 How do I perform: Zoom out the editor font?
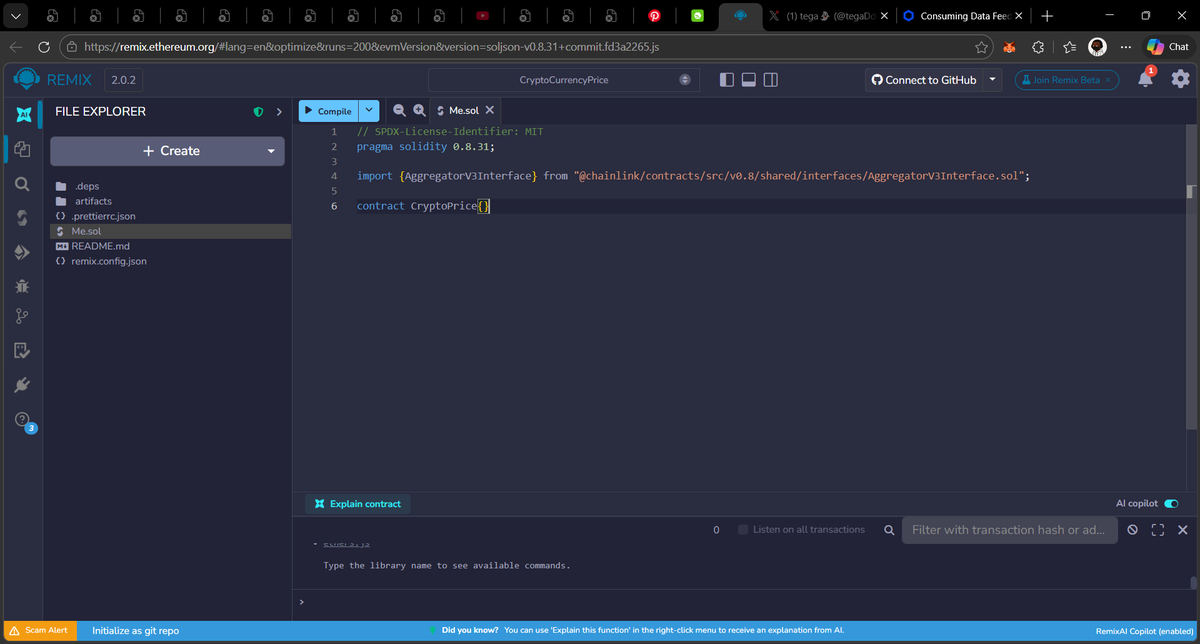coord(399,111)
